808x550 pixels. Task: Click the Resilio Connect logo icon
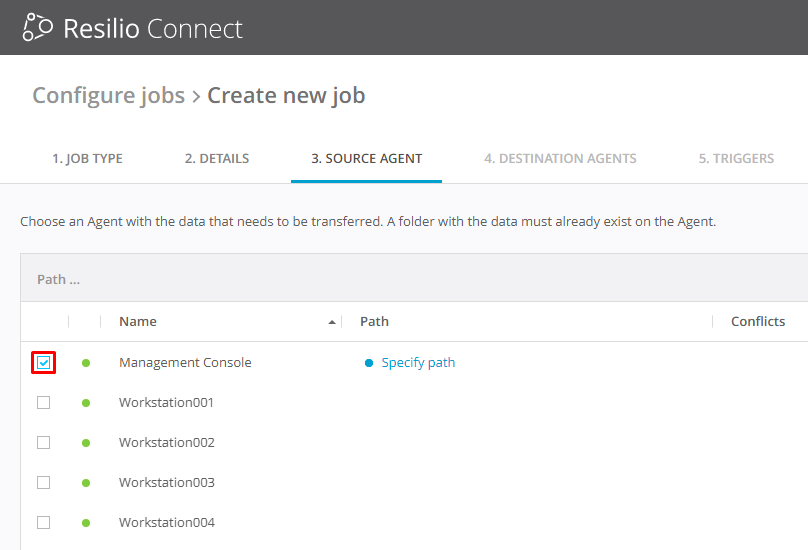click(x=38, y=28)
